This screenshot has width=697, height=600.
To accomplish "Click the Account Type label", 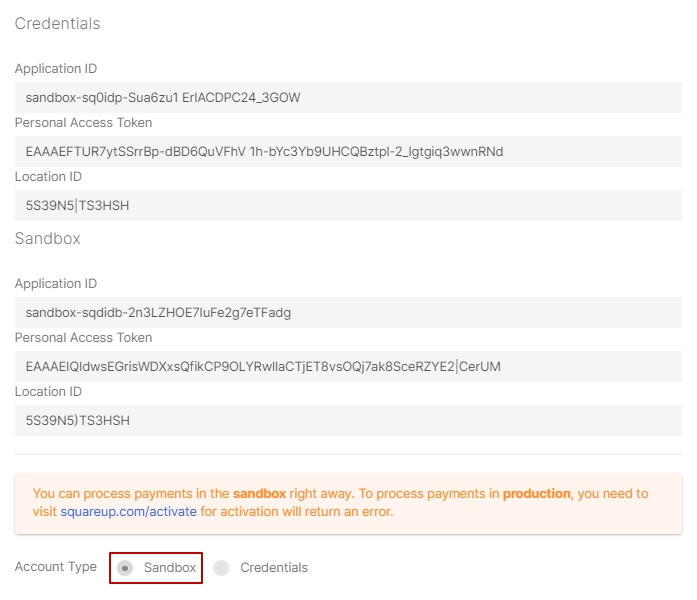I will pyautogui.click(x=56, y=567).
